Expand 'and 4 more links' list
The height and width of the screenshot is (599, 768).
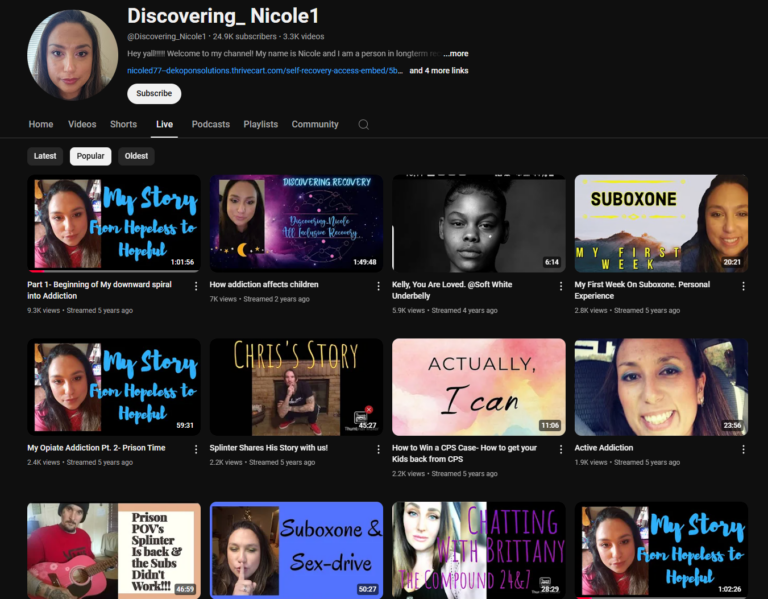pyautogui.click(x=438, y=71)
